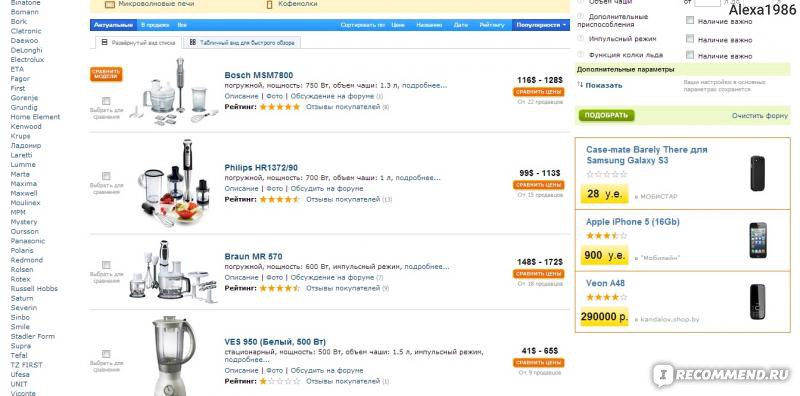This screenshot has width=800, height=396.
Task: Expand Philips HR1372/90 details via подробнее
Action: [418, 178]
